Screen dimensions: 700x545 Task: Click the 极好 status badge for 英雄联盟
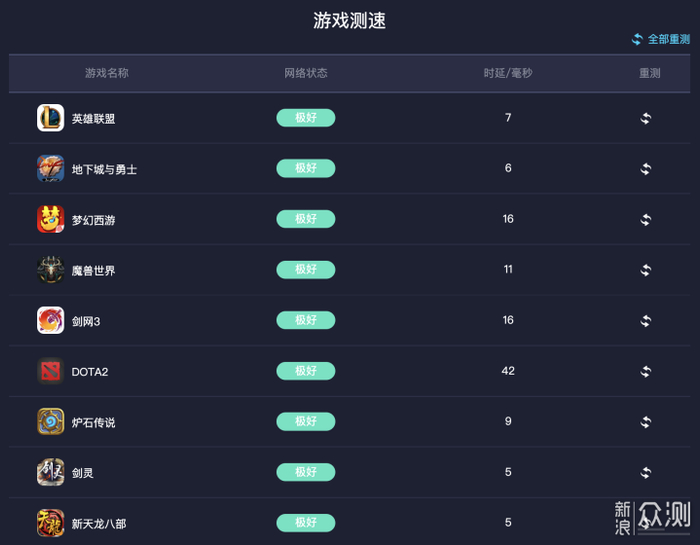point(305,118)
